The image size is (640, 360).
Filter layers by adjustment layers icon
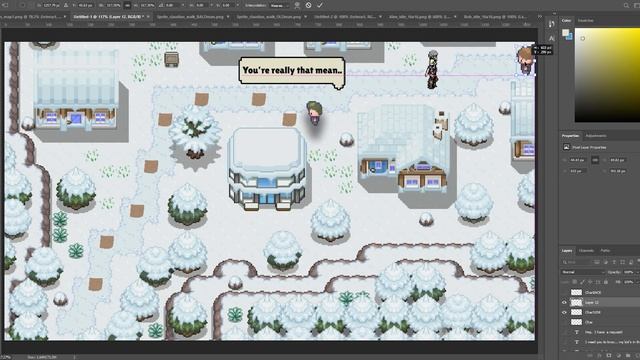pos(606,262)
